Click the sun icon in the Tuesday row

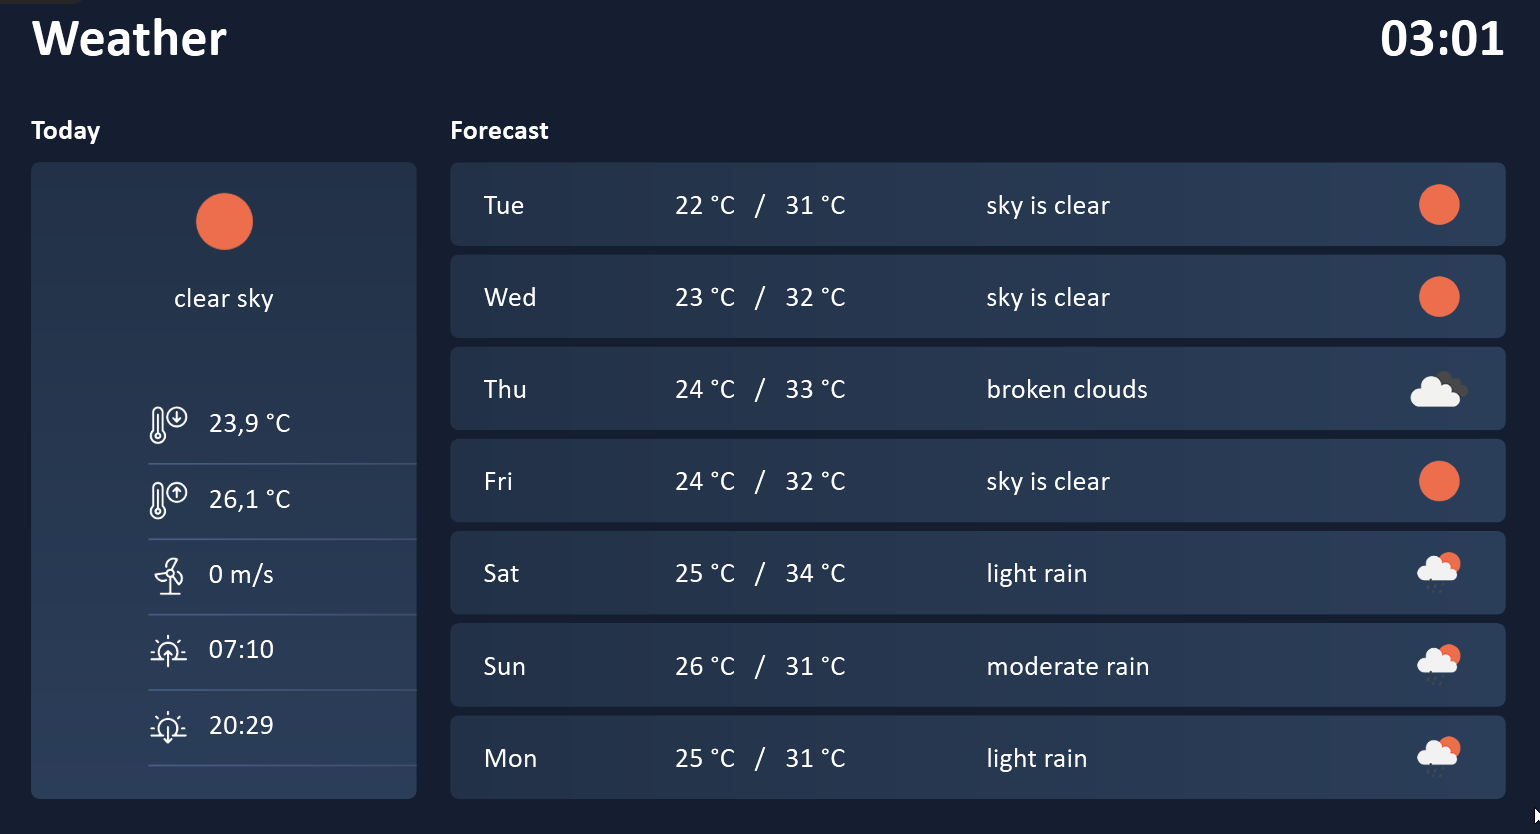coord(1439,205)
